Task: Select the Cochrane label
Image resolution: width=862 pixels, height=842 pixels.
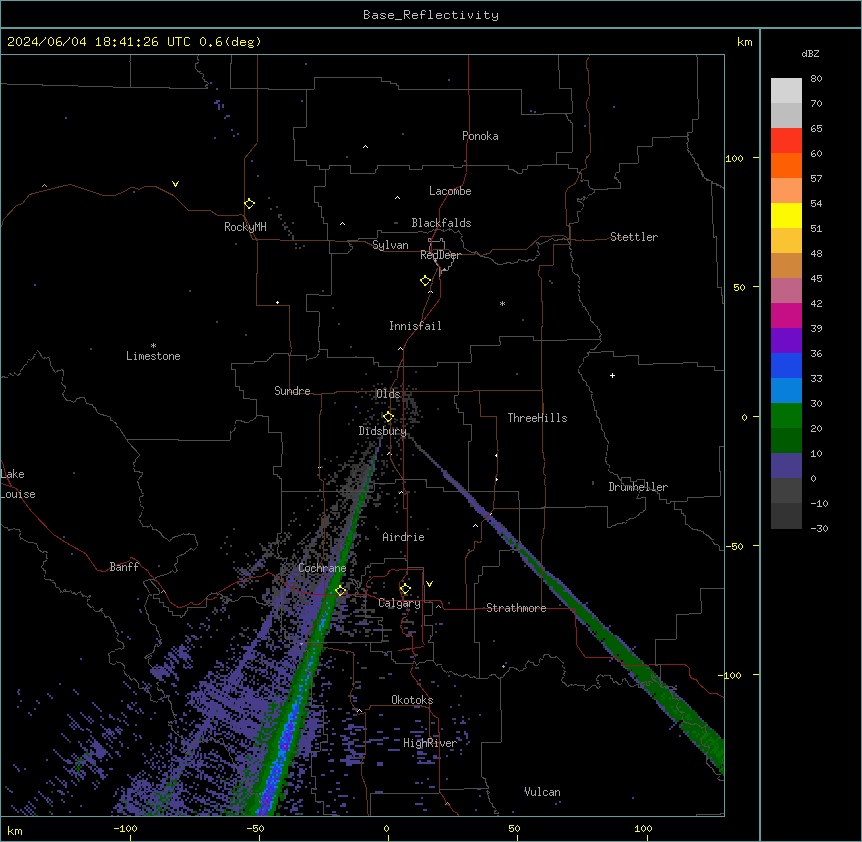Action: coord(322,568)
